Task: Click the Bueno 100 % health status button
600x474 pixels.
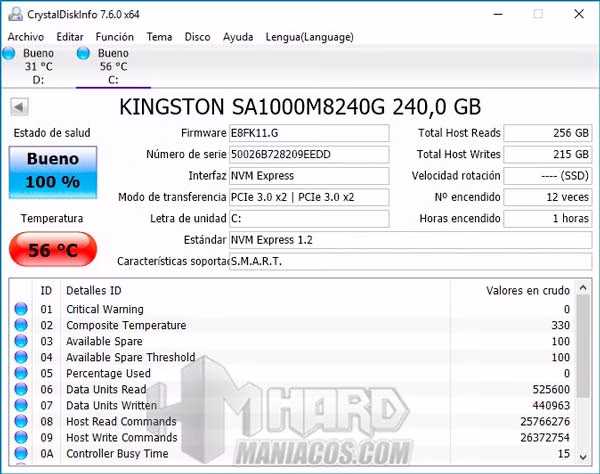Action: (x=53, y=170)
